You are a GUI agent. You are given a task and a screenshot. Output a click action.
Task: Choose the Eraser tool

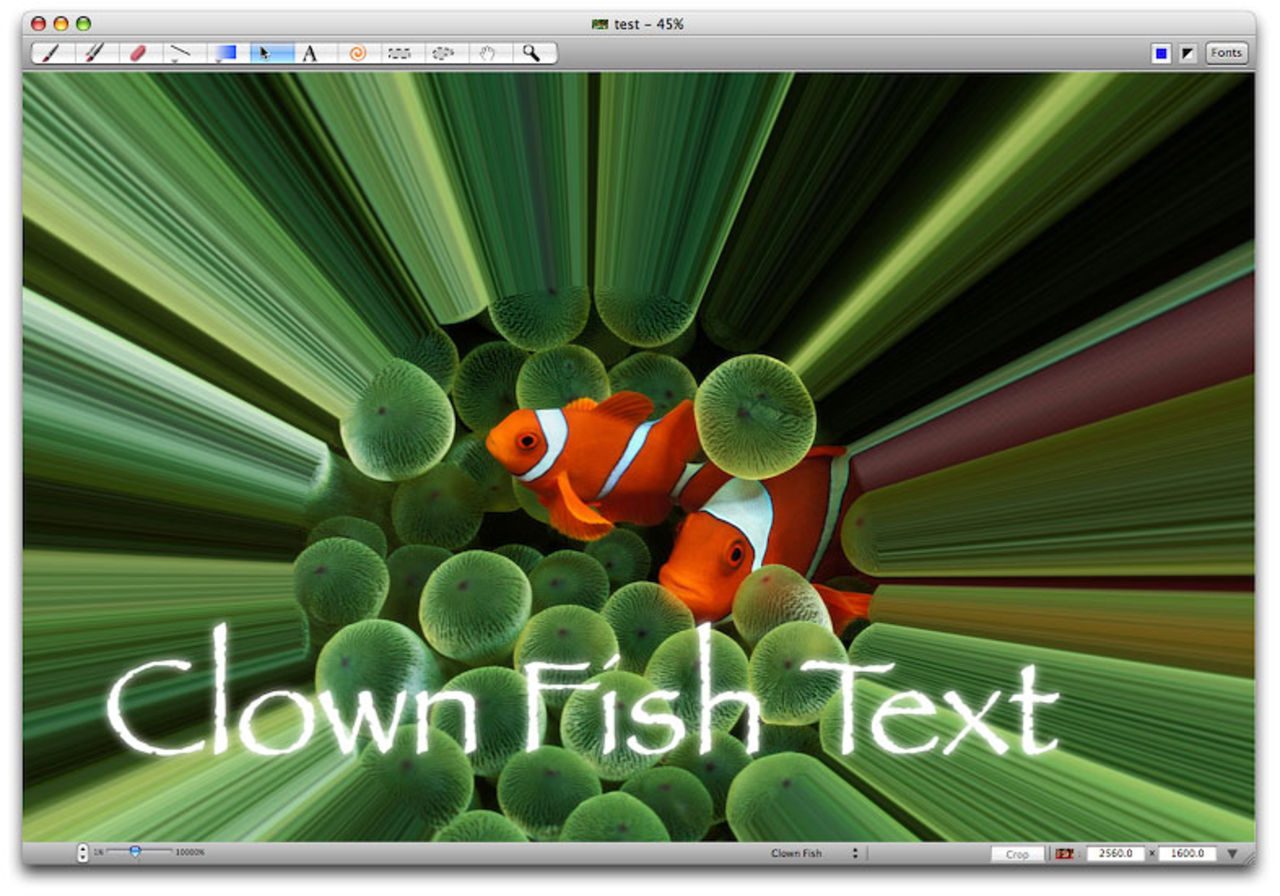[139, 53]
